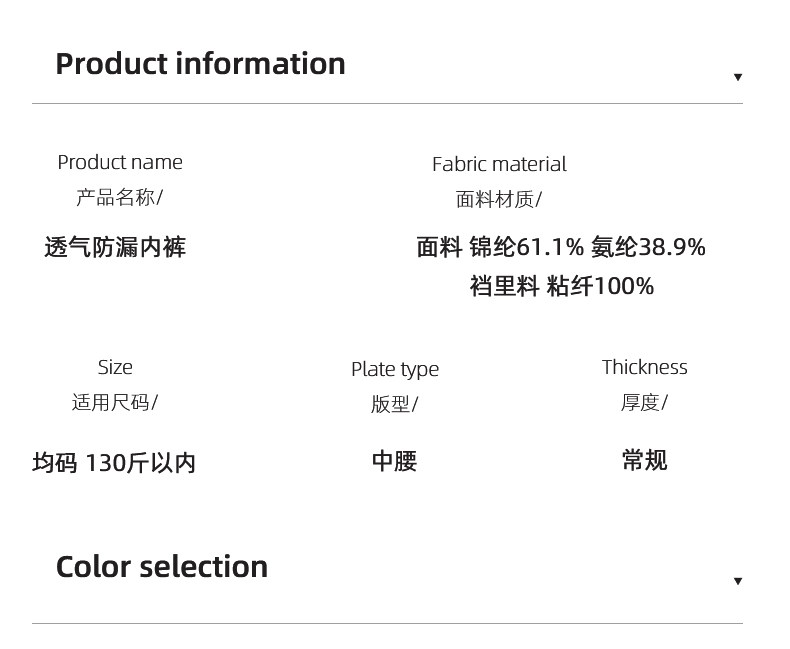This screenshot has width=790, height=649.
Task: Click the Color selection heading
Action: 162,567
